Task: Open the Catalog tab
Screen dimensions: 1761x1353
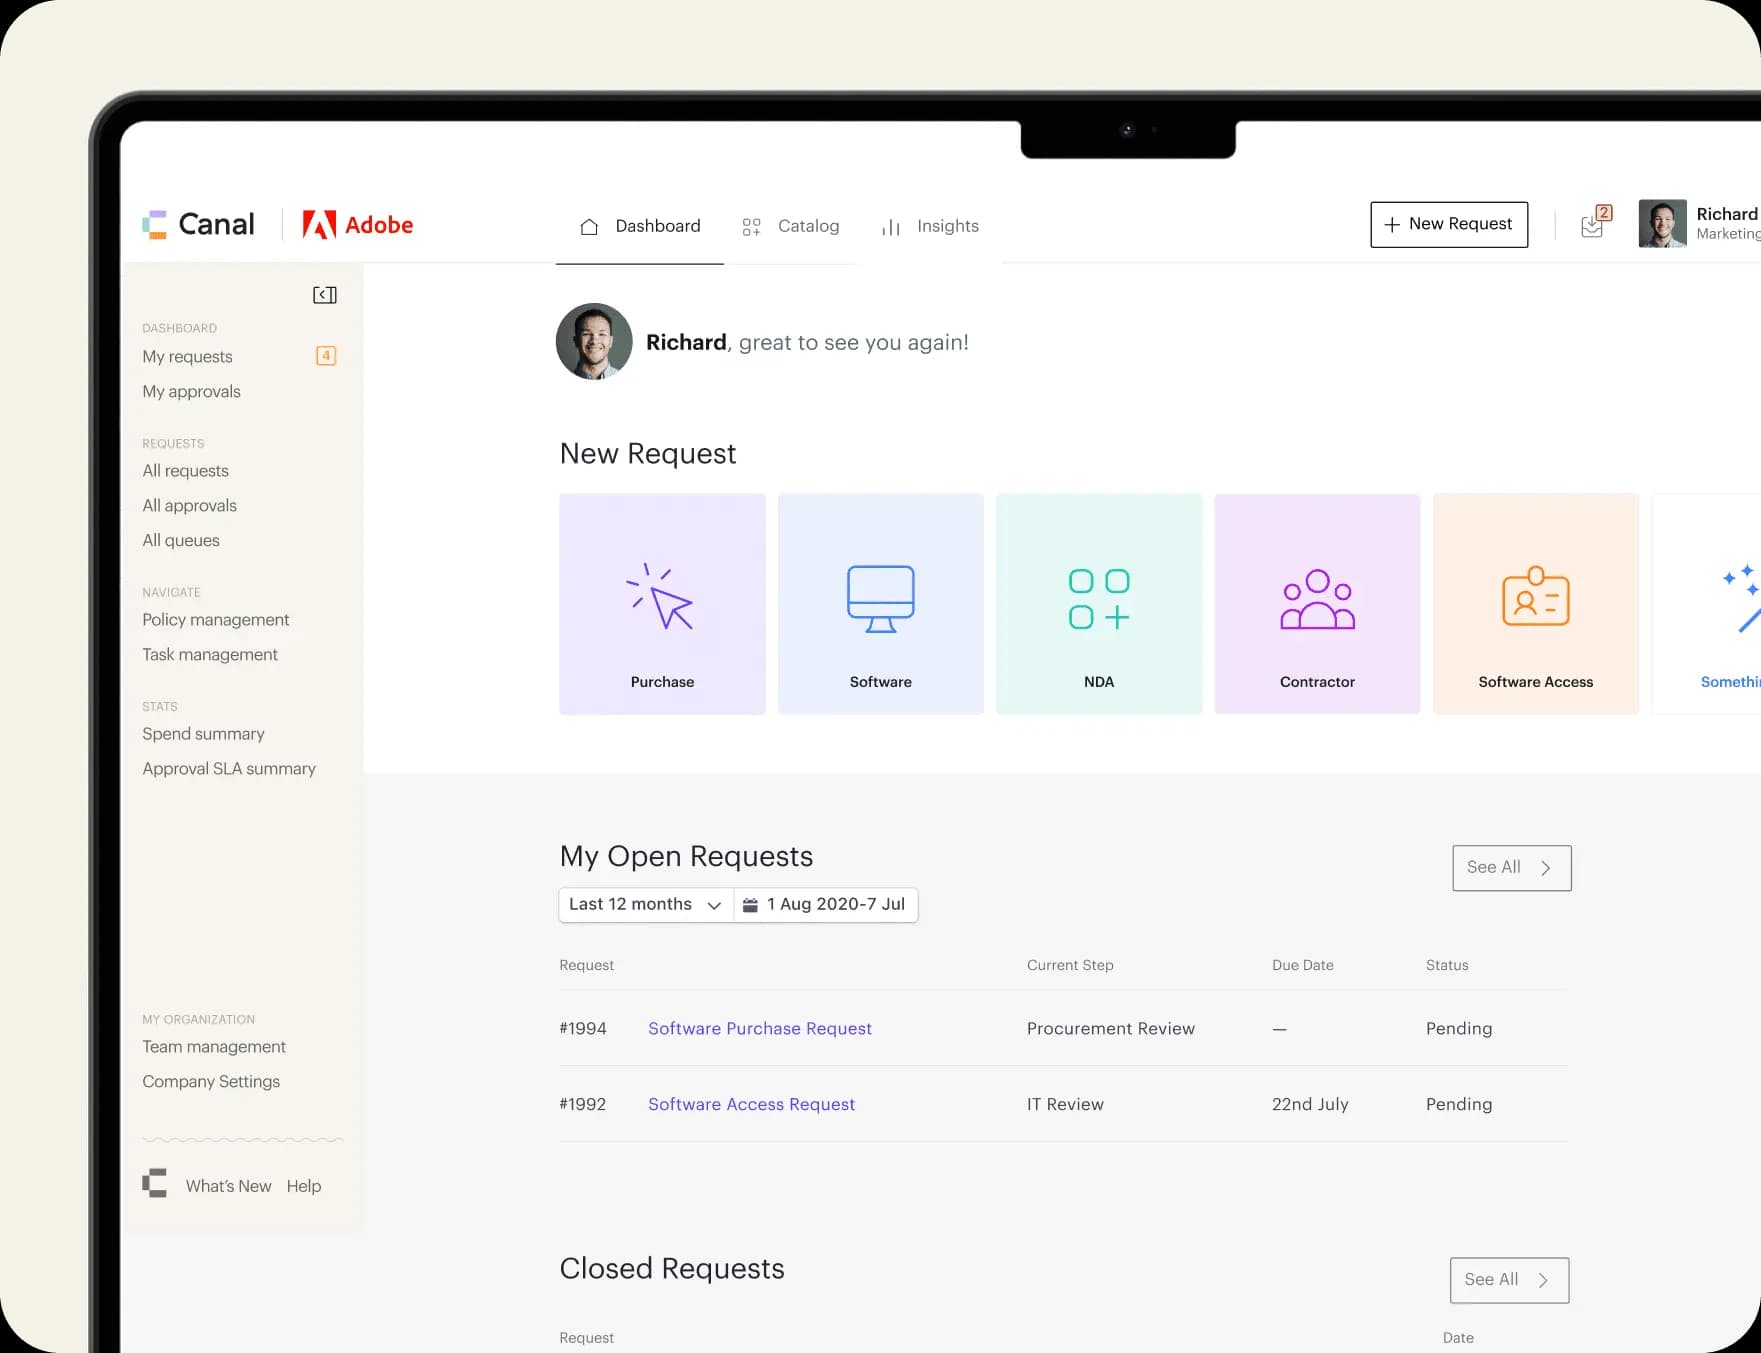Action: 791,227
